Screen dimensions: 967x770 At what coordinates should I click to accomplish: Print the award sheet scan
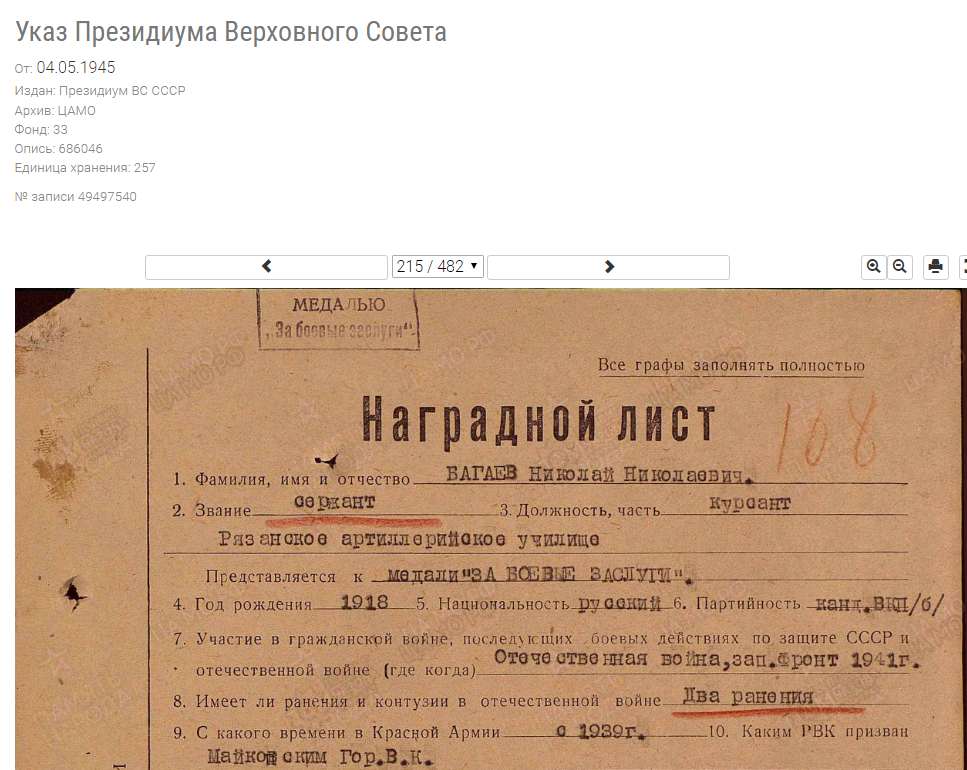point(936,266)
